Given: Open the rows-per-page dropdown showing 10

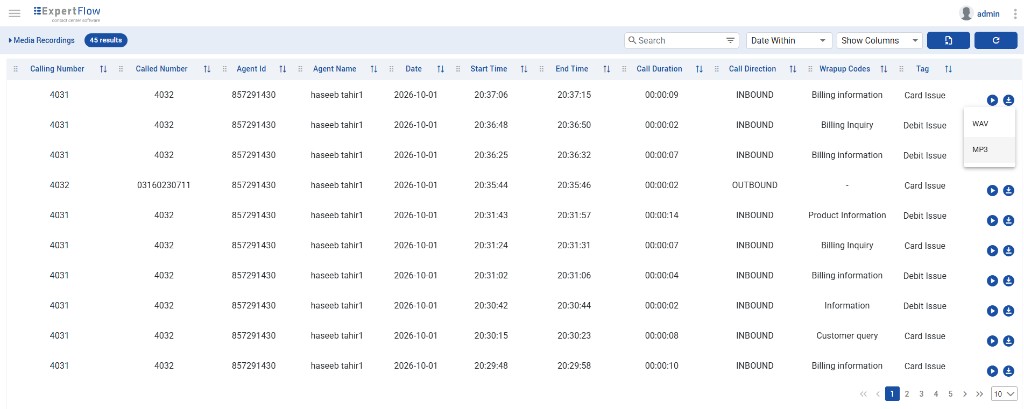Looking at the screenshot, I should [1004, 394].
